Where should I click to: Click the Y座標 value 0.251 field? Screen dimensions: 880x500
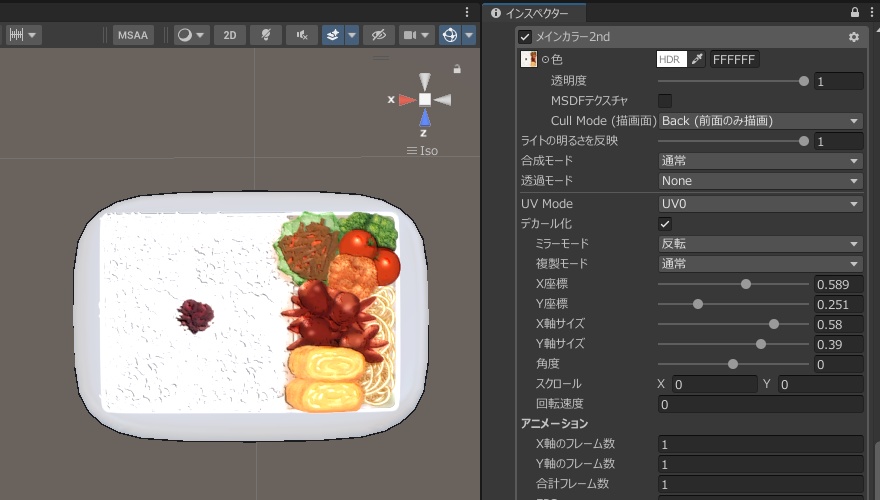[x=838, y=304]
